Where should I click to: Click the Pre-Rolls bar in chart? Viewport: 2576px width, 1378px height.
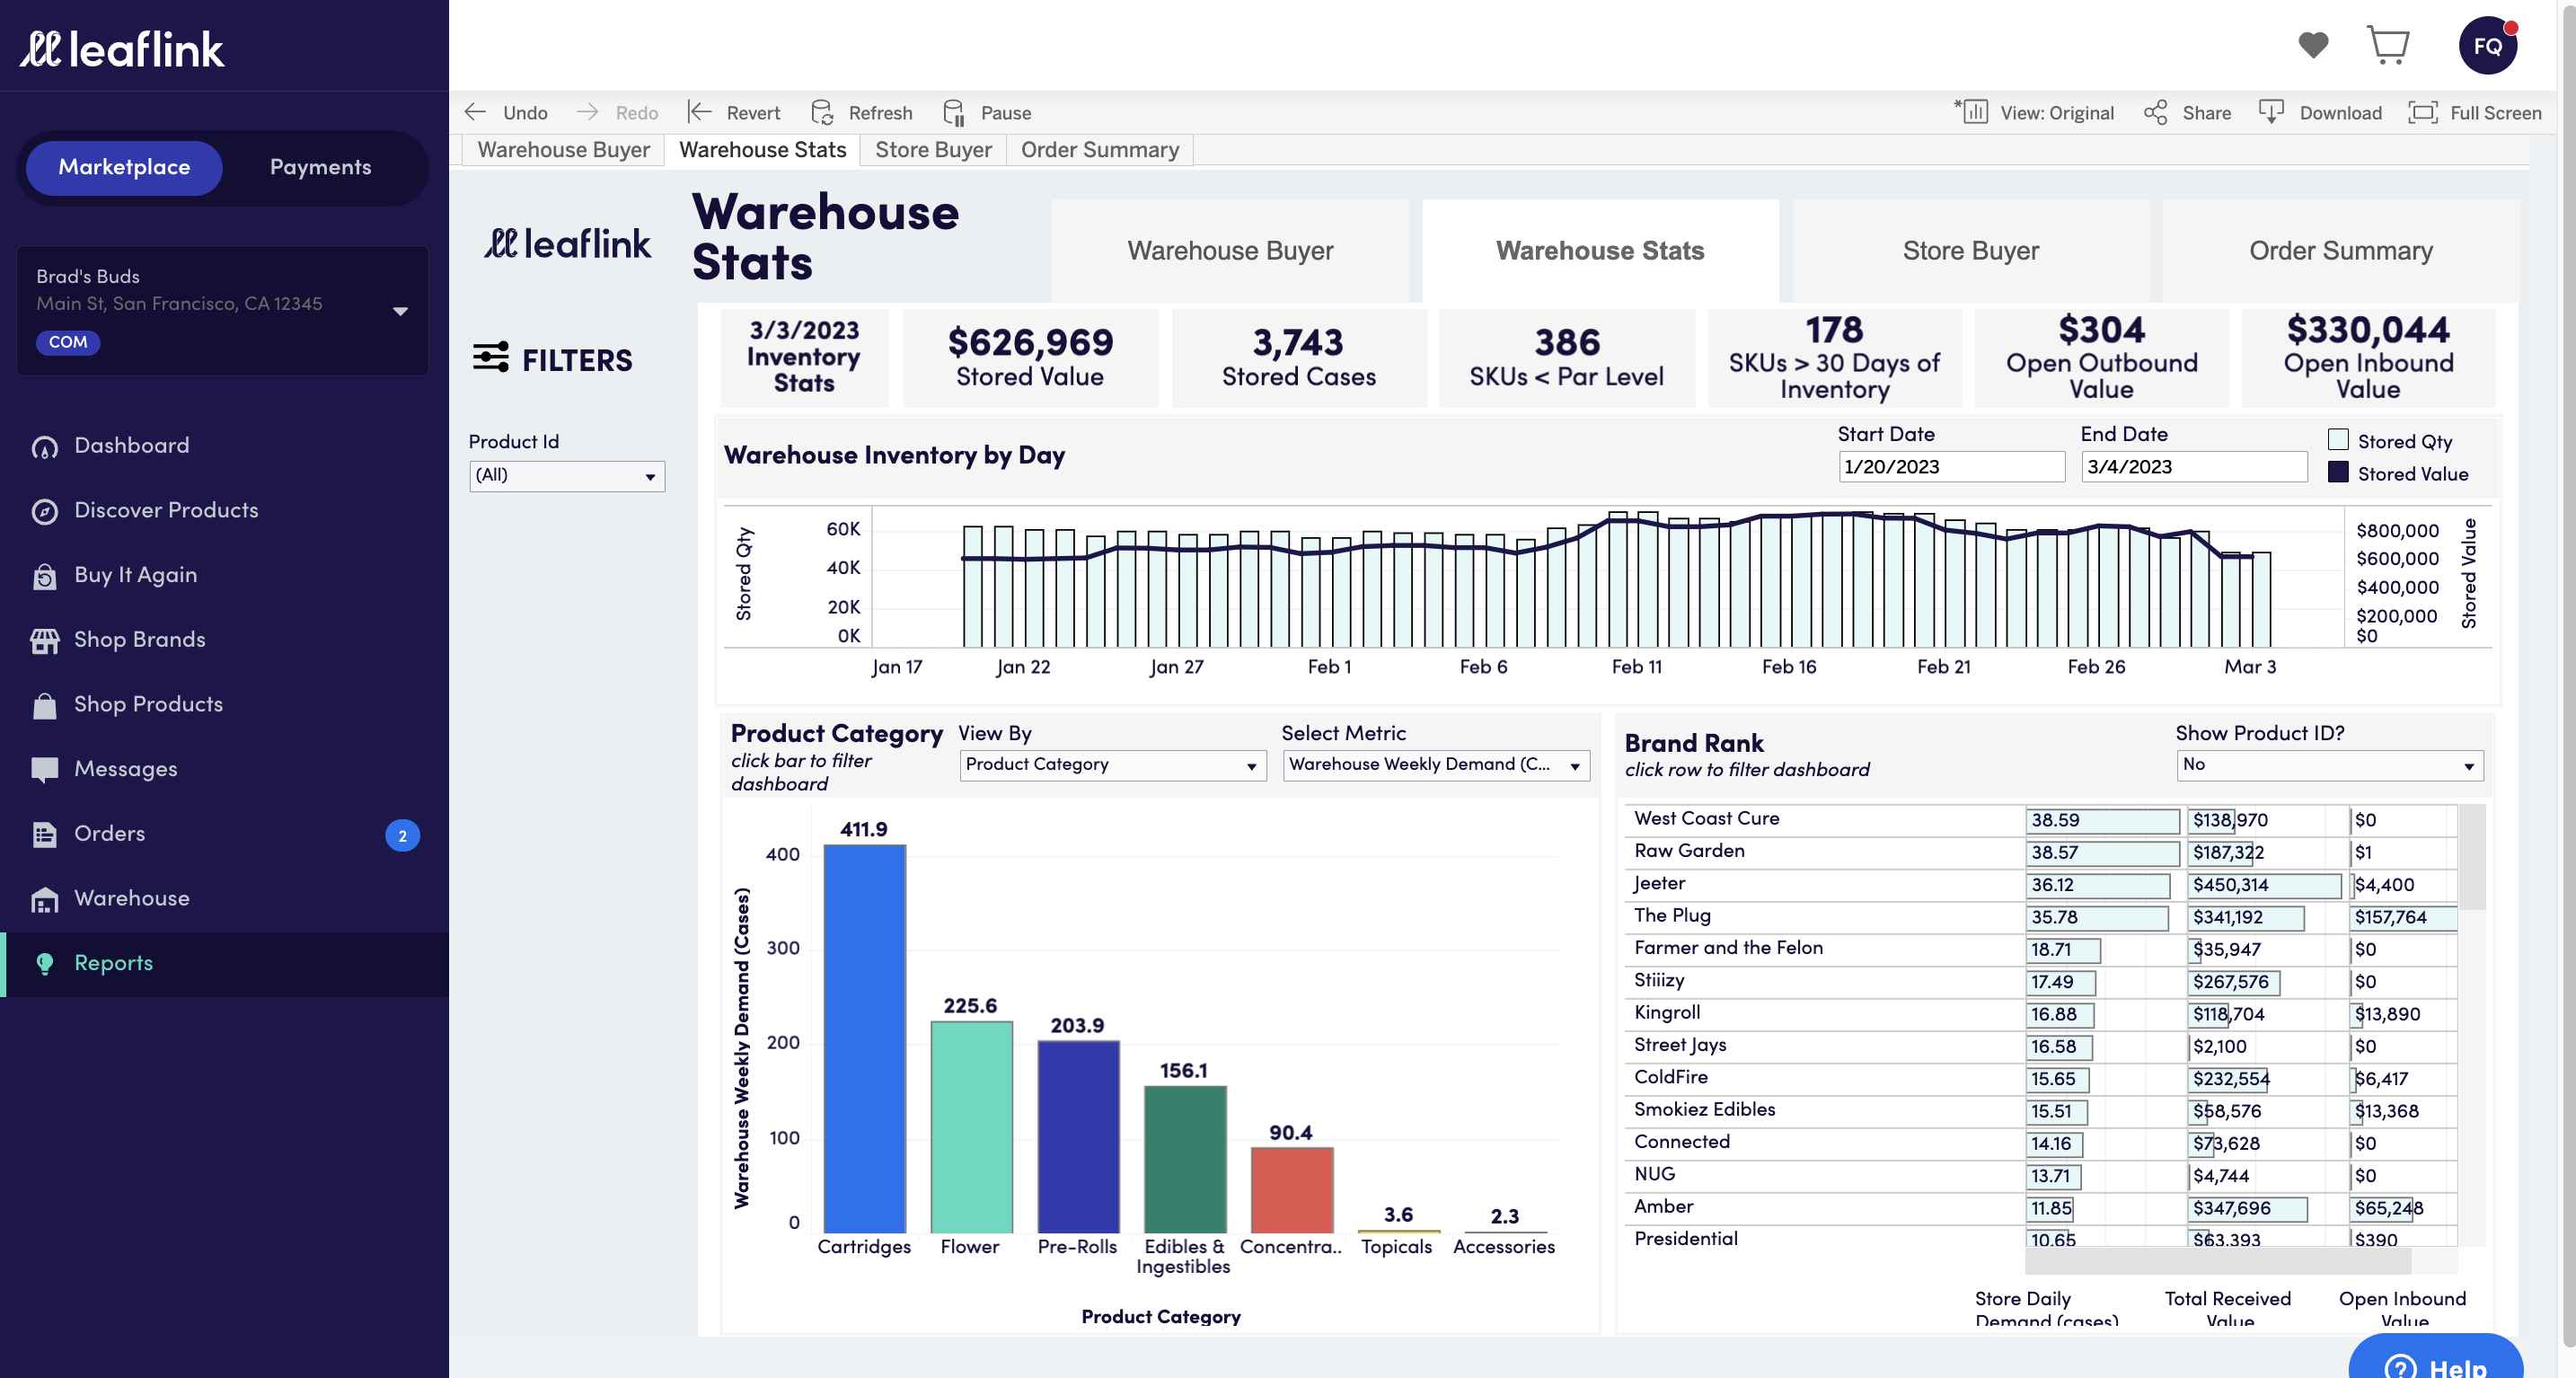tap(1078, 1136)
